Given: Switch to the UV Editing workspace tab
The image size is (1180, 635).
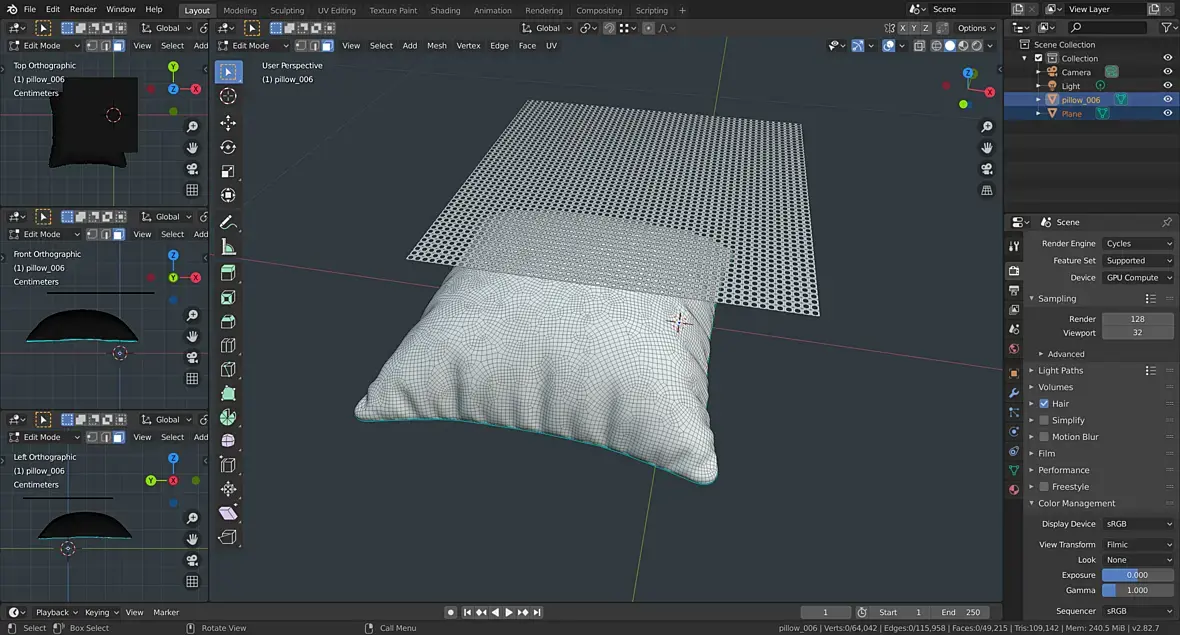Looking at the screenshot, I should 336,11.
